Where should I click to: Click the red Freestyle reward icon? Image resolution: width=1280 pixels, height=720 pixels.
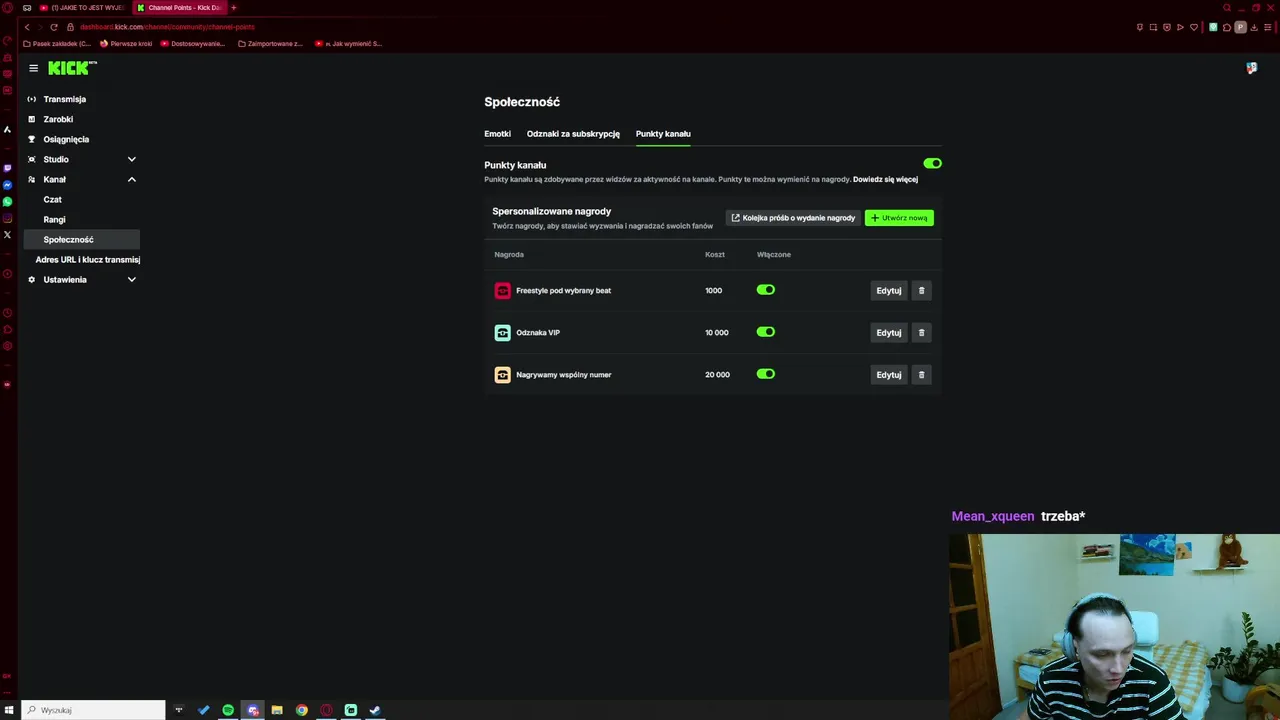(x=502, y=290)
